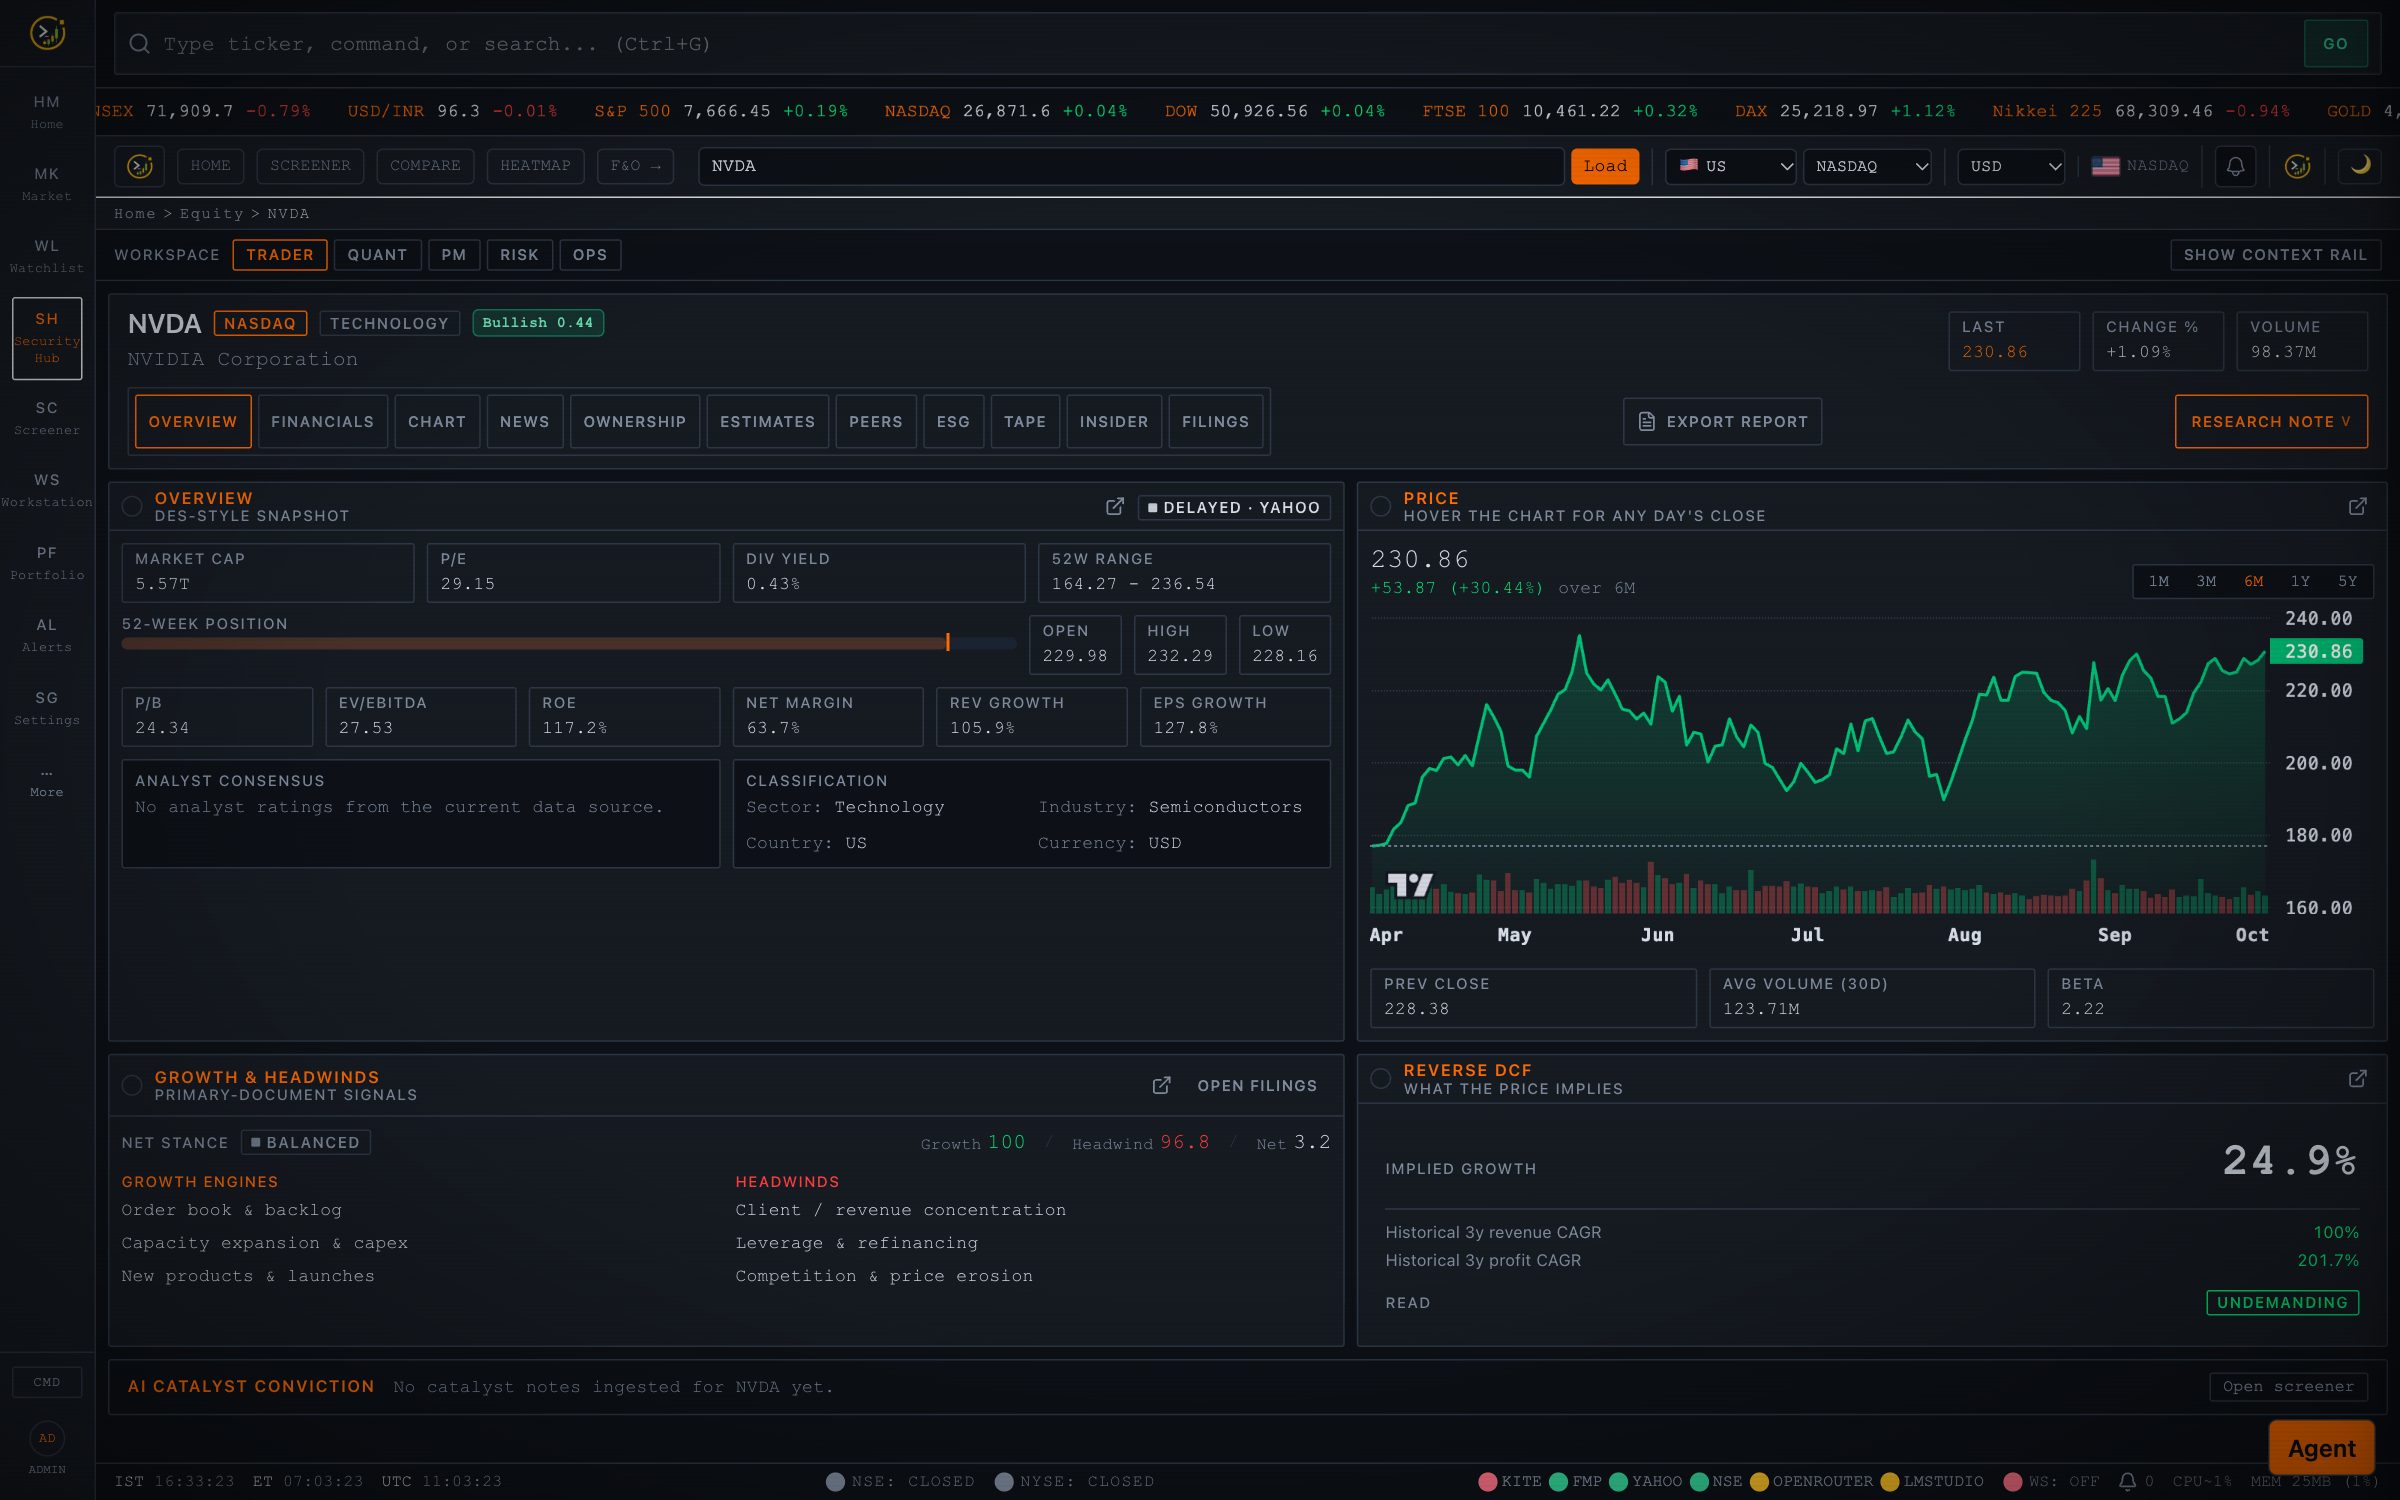Expand More options in sidebar

pos(47,781)
